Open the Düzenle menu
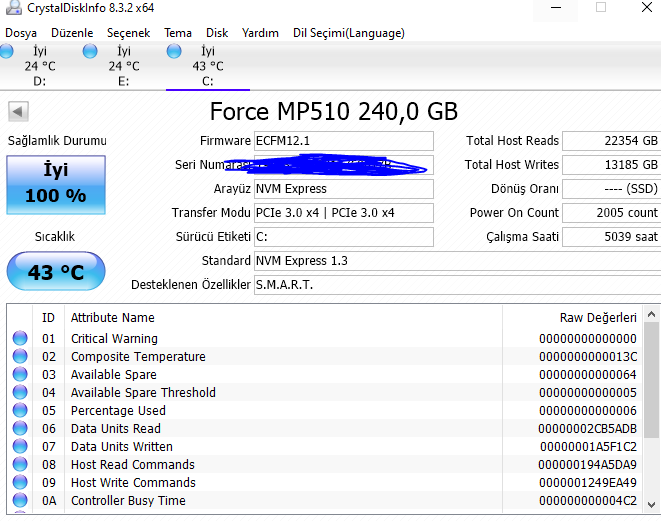 coord(72,33)
